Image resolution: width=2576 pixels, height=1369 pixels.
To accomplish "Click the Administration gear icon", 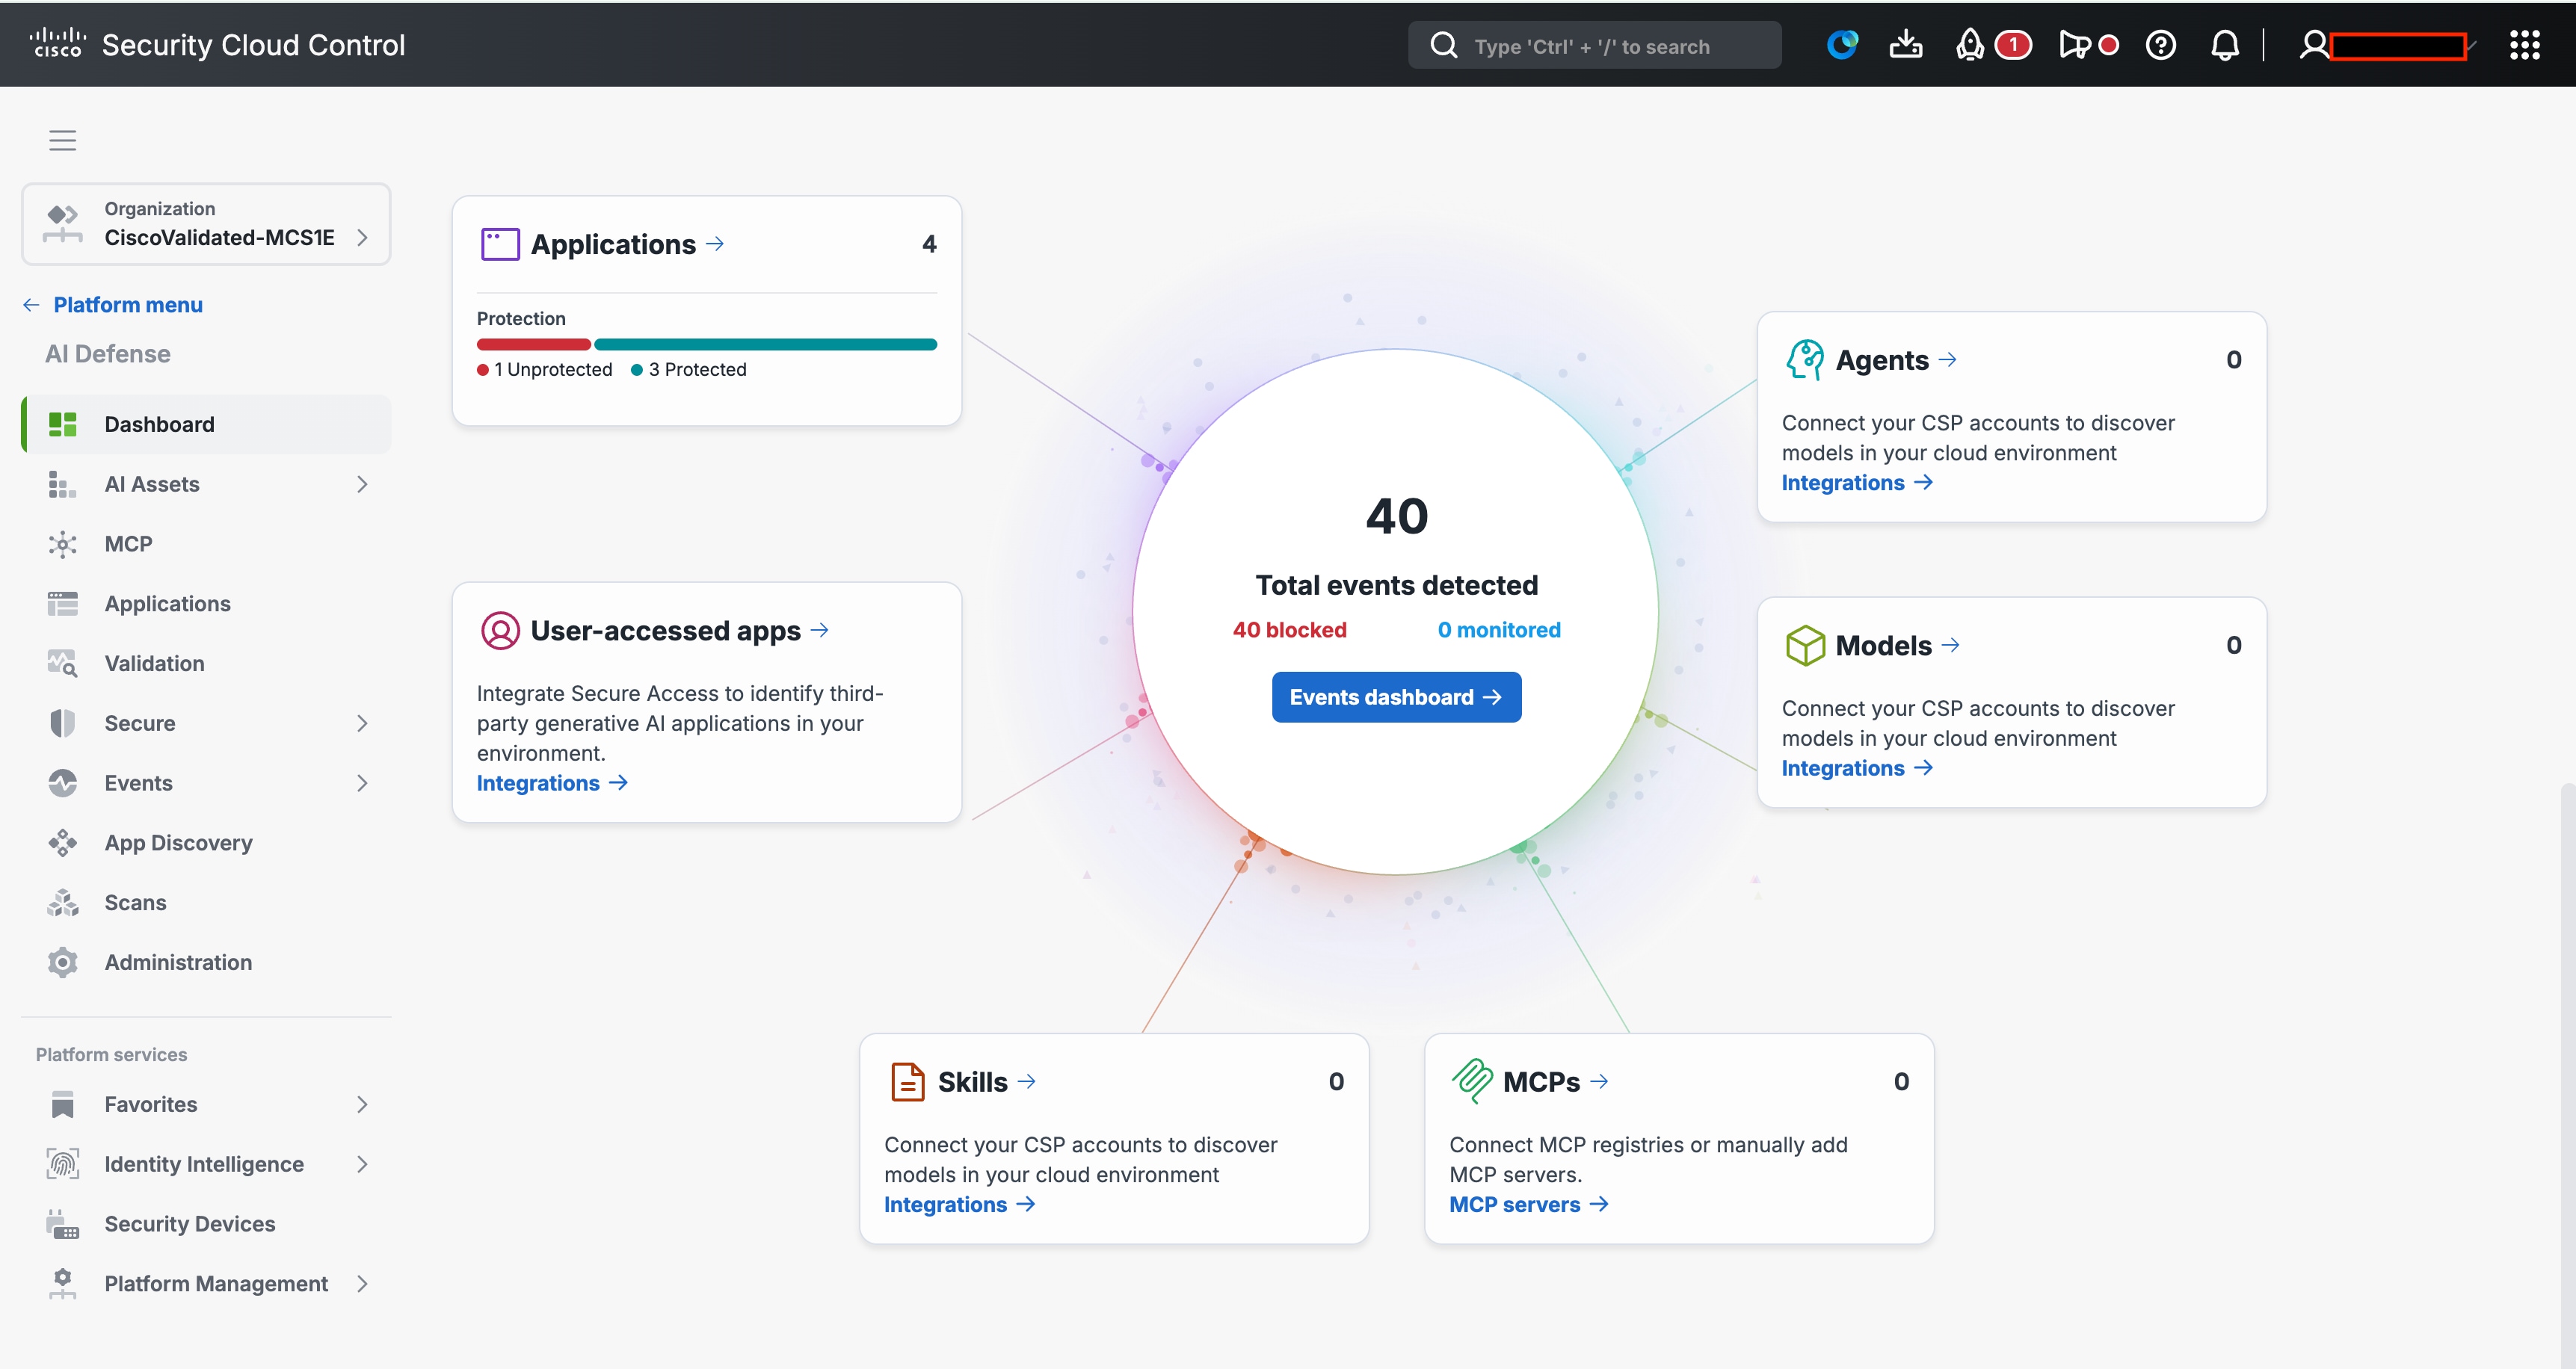I will tap(63, 963).
